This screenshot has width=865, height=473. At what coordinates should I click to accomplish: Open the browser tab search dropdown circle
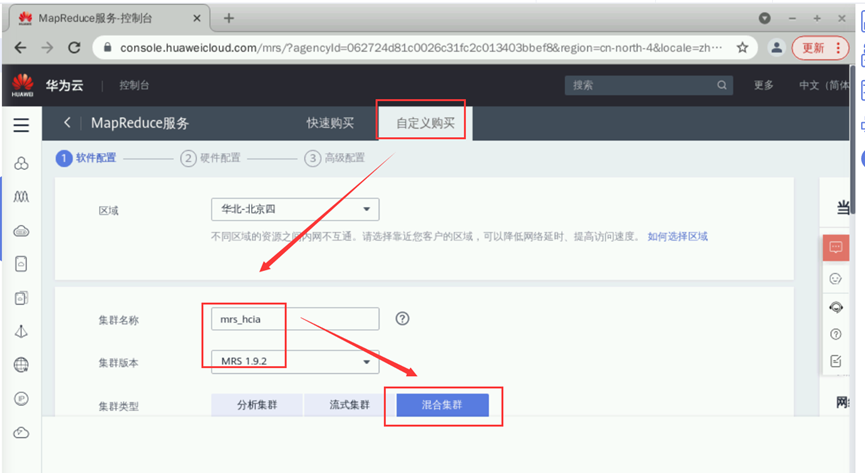[765, 18]
